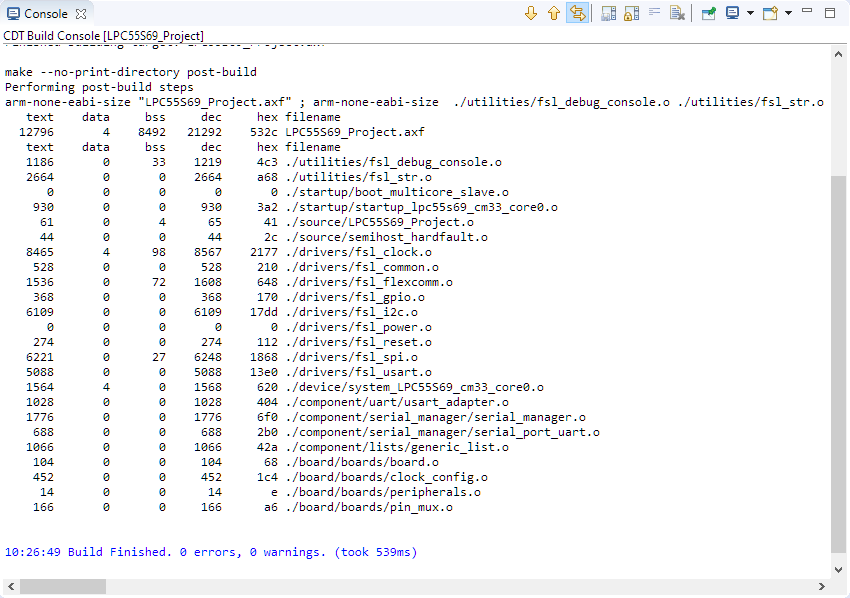Pin Console with green pushpin icon

point(709,13)
